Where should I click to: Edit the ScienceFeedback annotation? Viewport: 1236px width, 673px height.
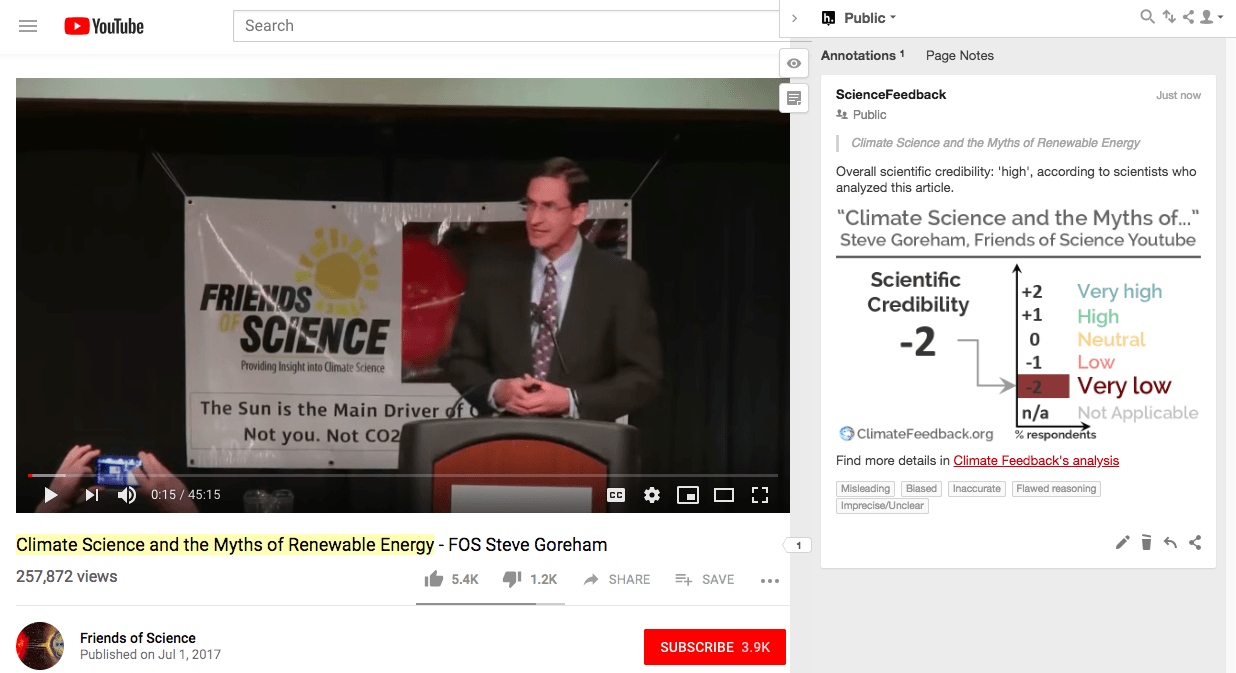coord(1122,543)
